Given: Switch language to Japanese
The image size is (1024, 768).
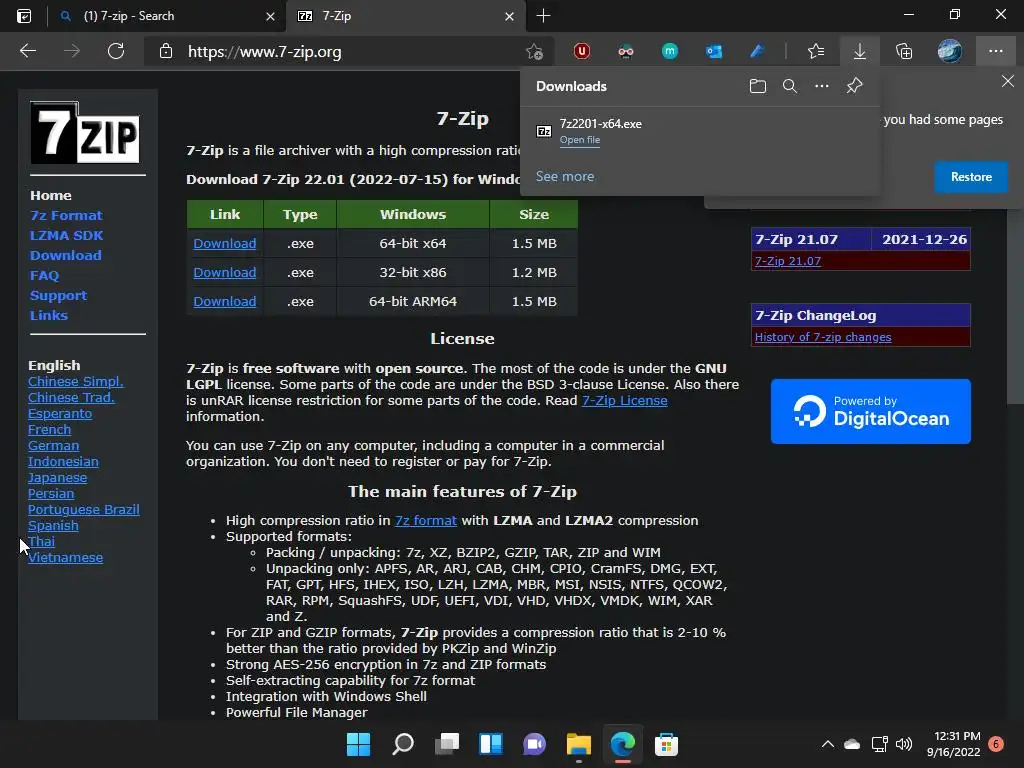Looking at the screenshot, I should (x=57, y=477).
